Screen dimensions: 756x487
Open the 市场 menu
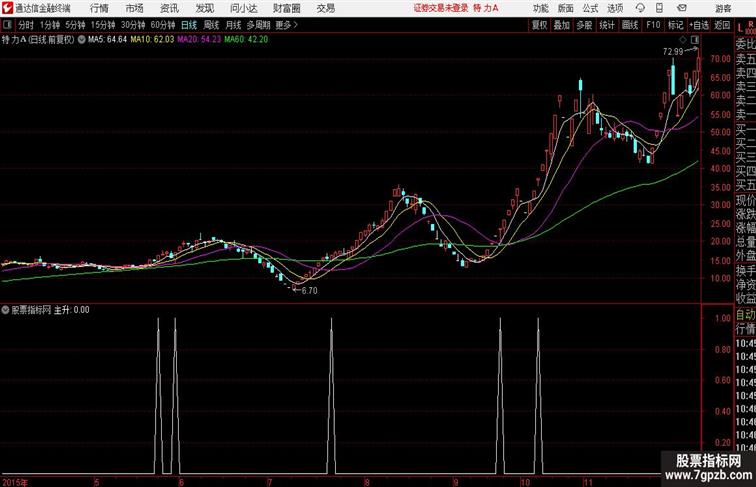pyautogui.click(x=134, y=8)
